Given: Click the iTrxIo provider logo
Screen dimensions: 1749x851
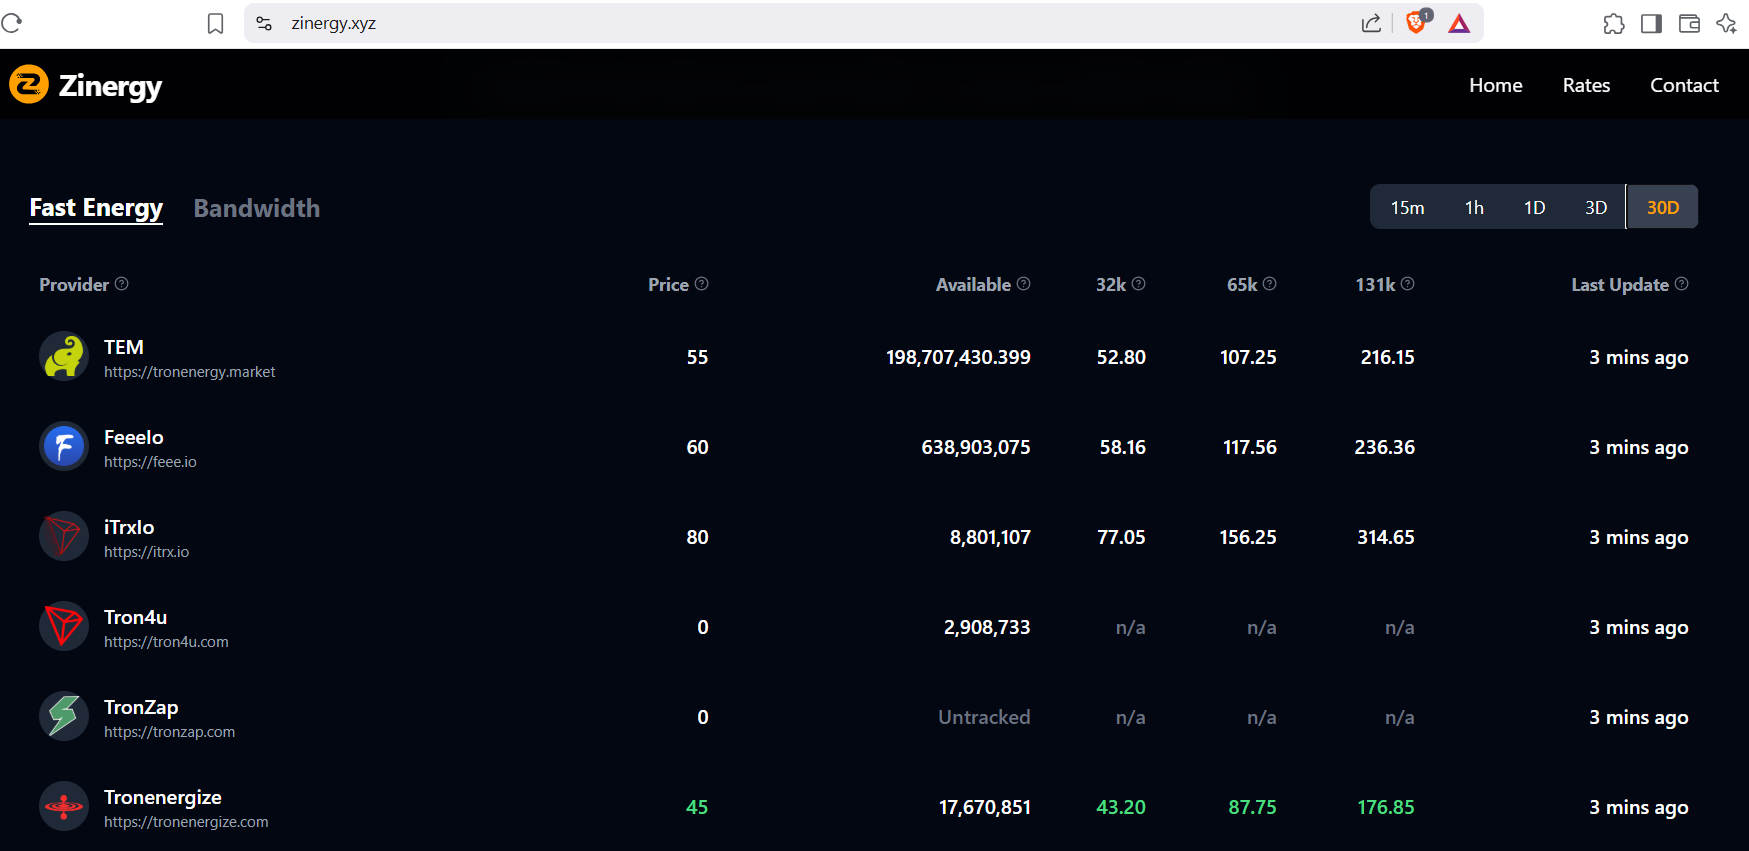Looking at the screenshot, I should click(64, 536).
